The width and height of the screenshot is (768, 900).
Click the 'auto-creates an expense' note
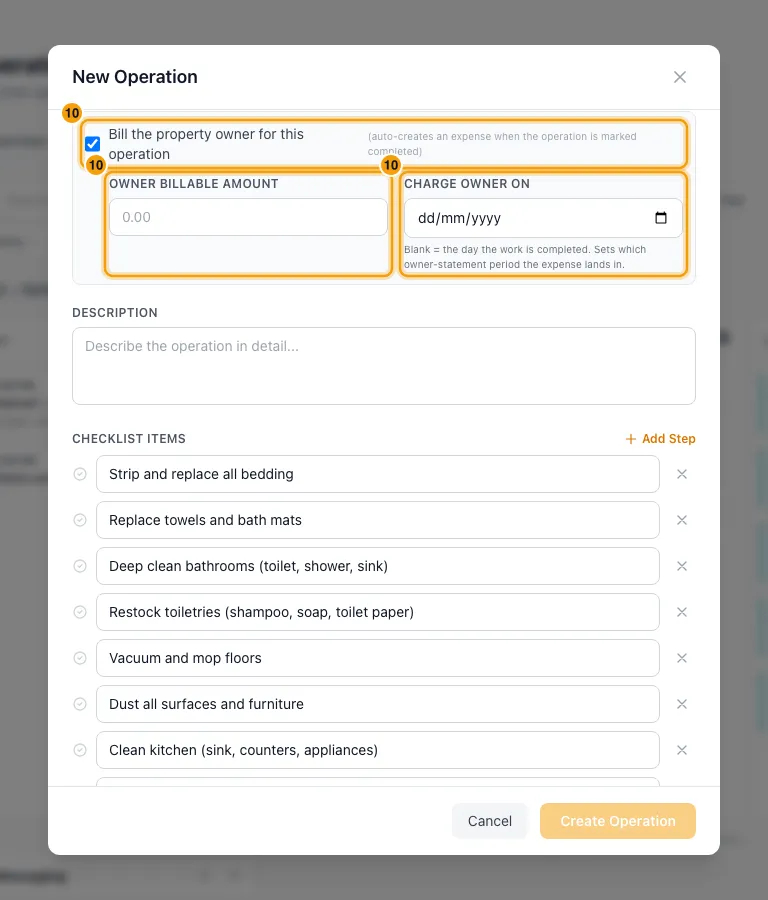point(502,144)
